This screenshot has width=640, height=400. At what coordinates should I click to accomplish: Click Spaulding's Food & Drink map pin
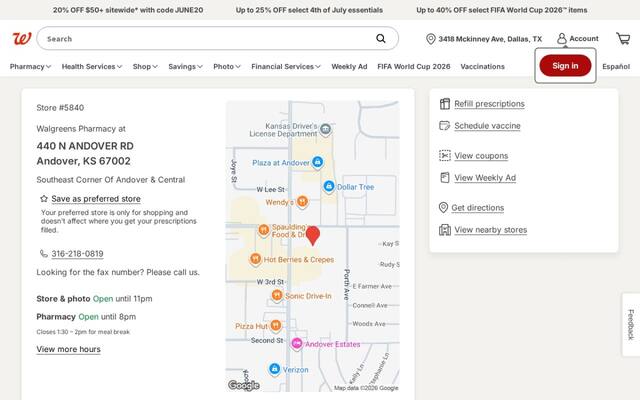264,230
